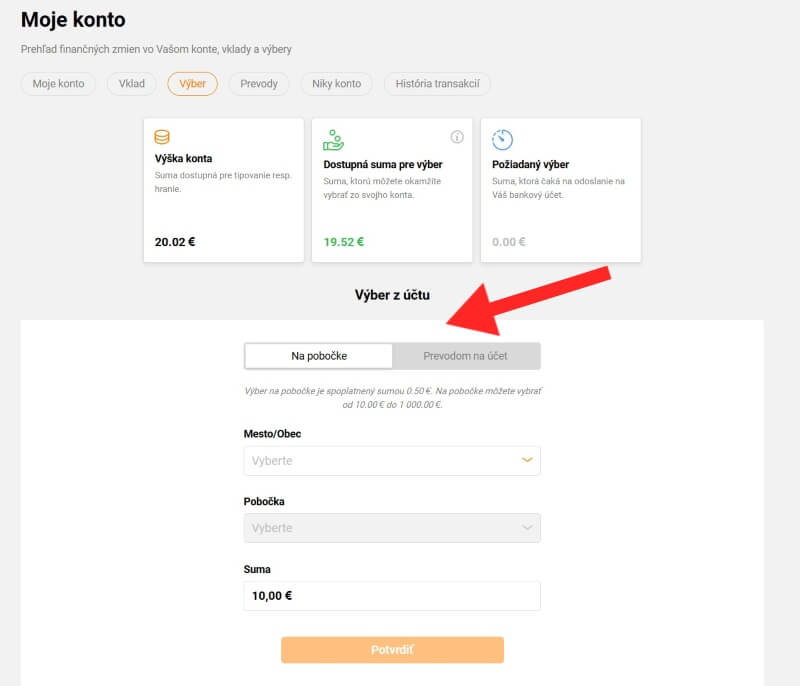Switch to Prevodom na účet option
The image size is (800, 686).
(466, 356)
